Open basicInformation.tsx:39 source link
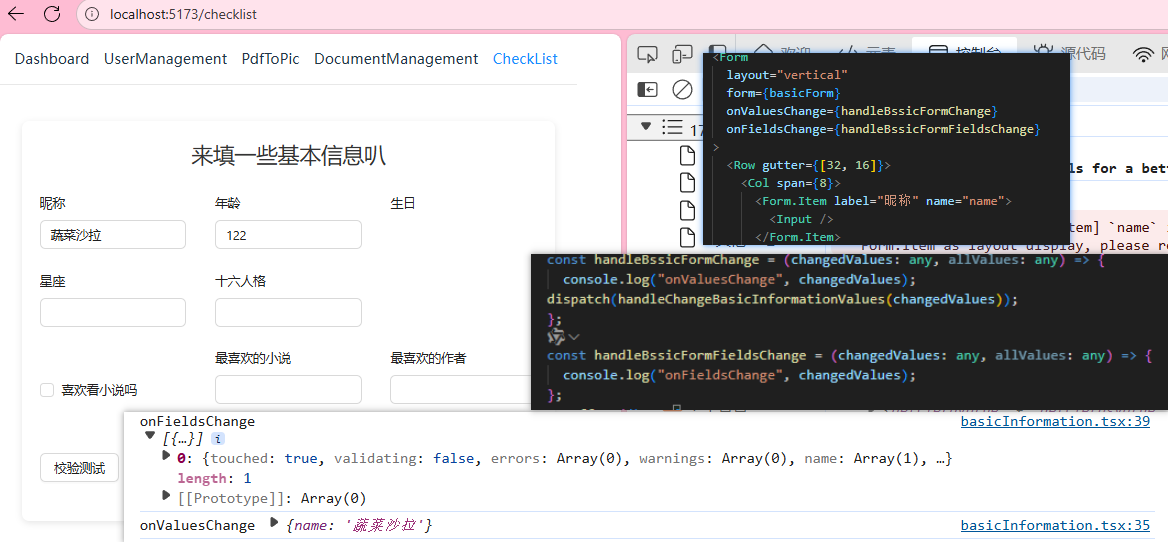Viewport: 1168px width, 542px height. (x=1055, y=421)
